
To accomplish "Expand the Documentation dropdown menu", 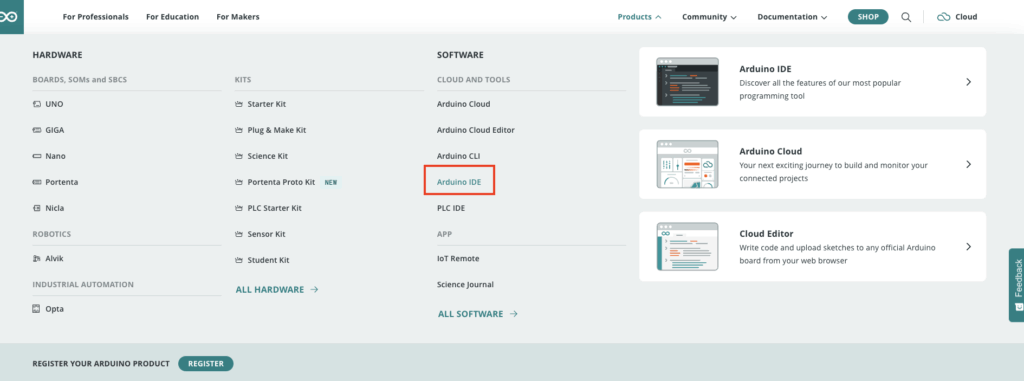I will tap(792, 17).
